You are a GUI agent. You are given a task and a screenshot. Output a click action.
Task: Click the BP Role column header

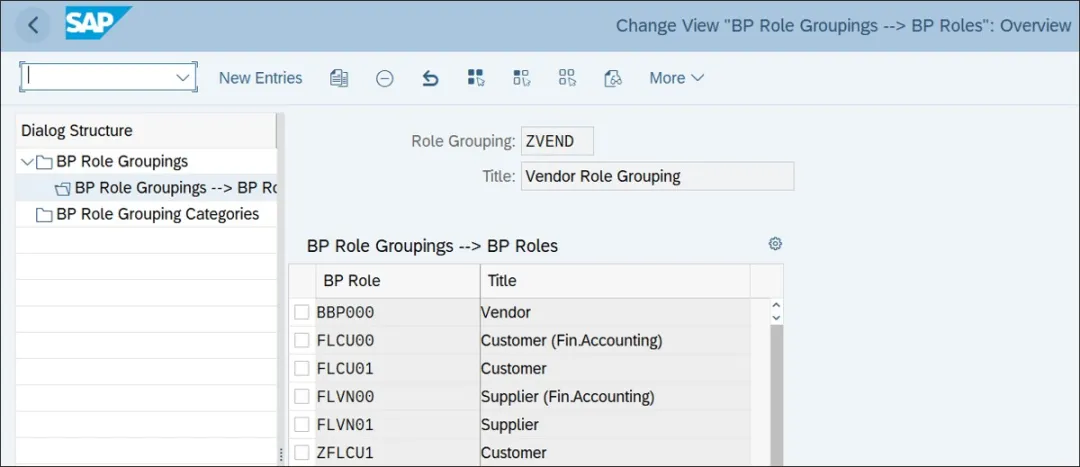[352, 281]
